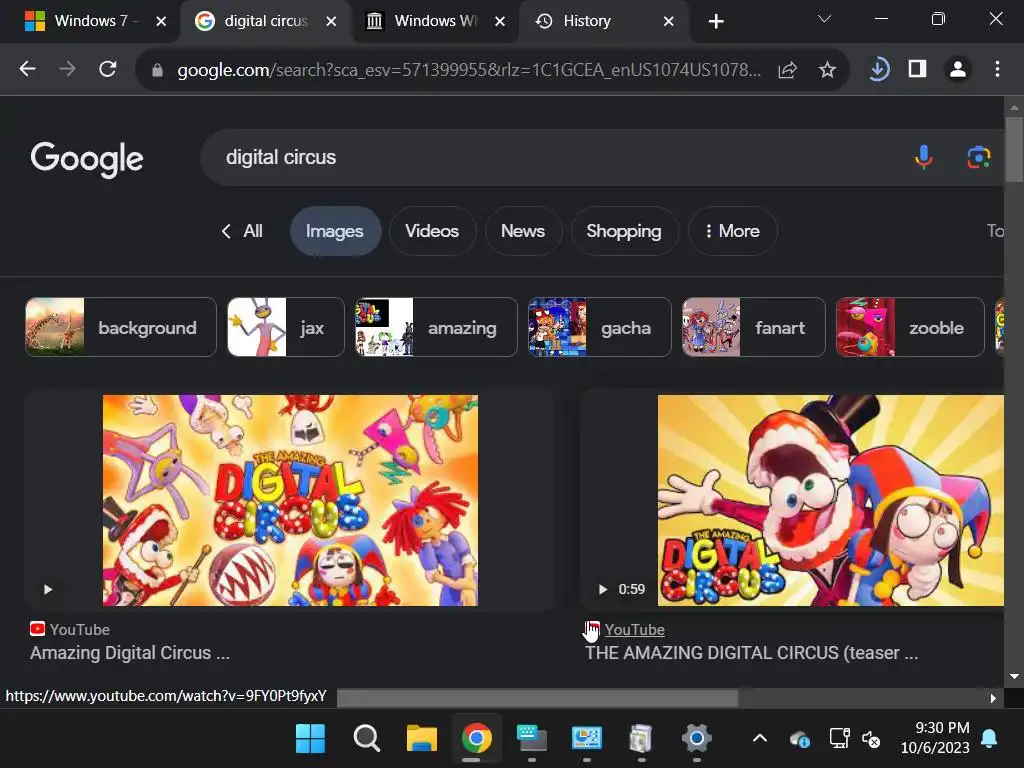Open the muted volume tray icon
Viewport: 1024px width, 768px height.
click(871, 739)
